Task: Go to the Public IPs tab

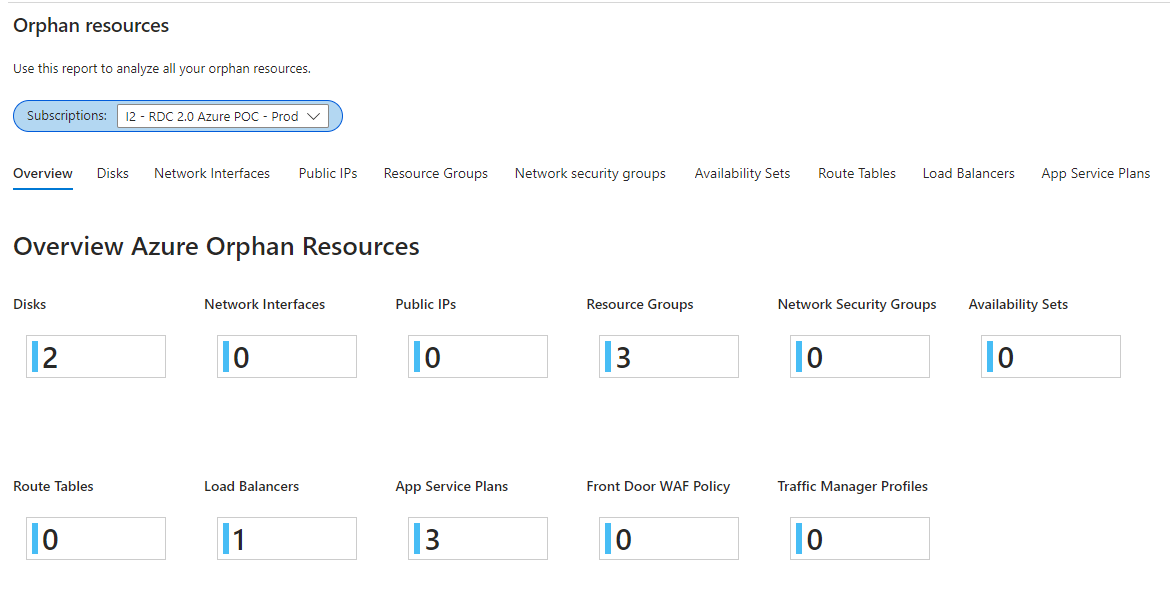Action: [328, 173]
